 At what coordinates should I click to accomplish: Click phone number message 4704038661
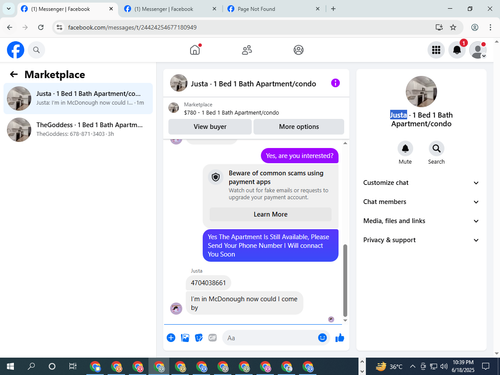coord(208,283)
